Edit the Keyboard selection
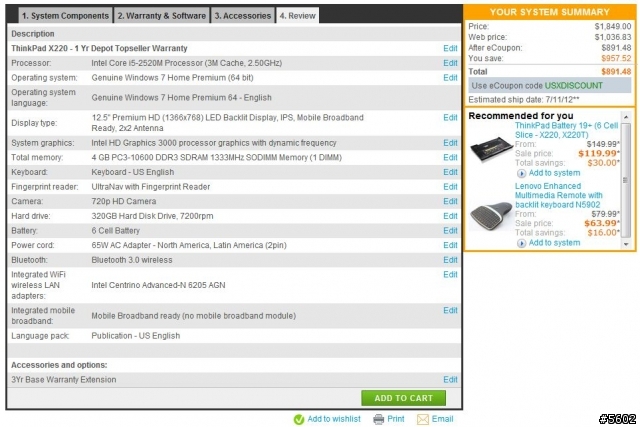Viewport: 640px width, 427px height. click(x=450, y=172)
